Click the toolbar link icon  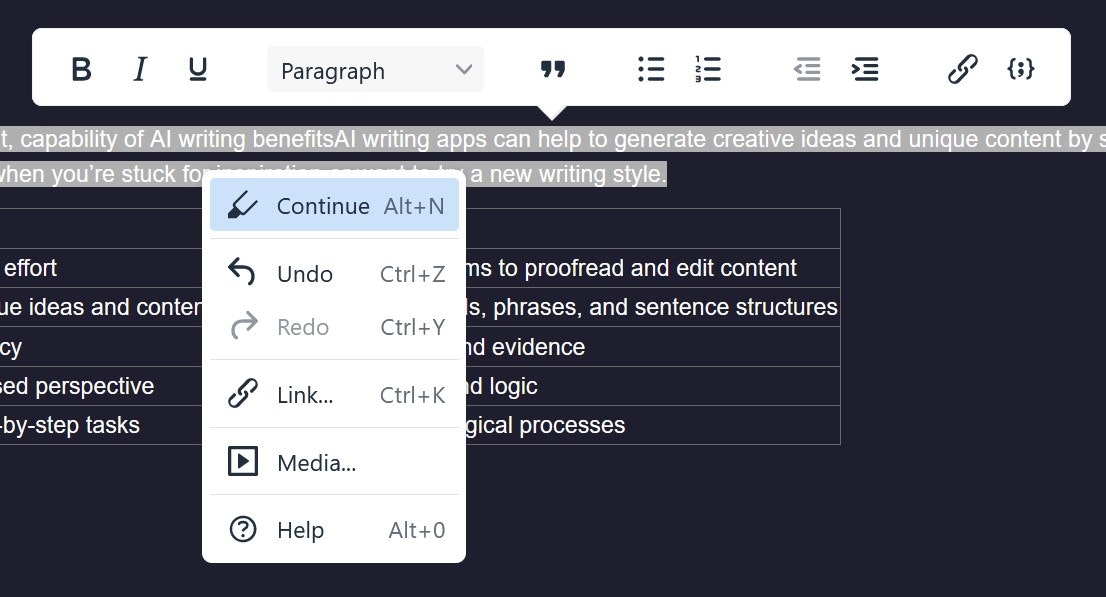(x=963, y=69)
